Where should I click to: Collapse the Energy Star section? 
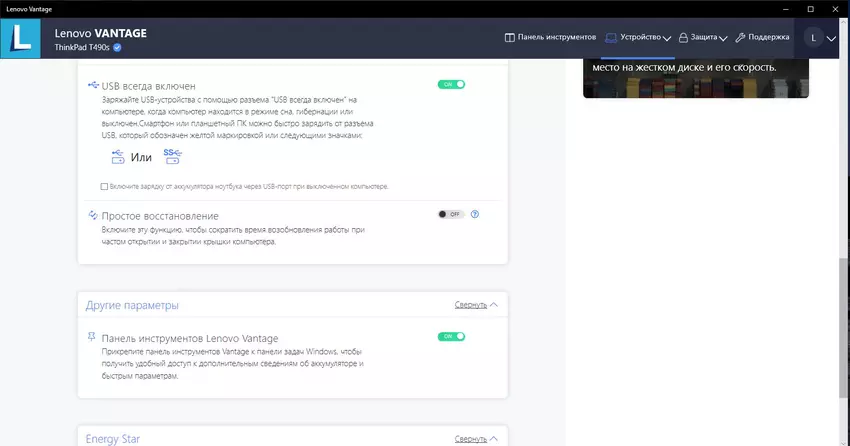476,438
